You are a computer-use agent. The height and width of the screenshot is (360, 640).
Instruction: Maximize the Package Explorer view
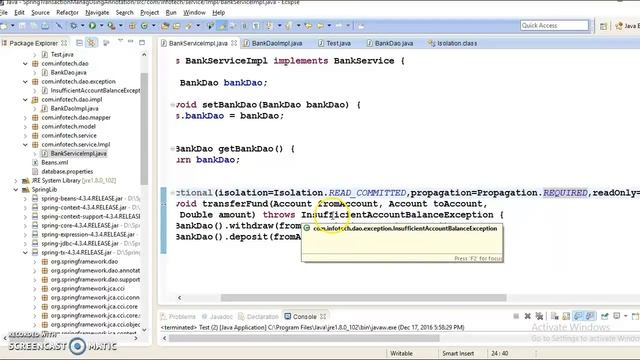point(142,42)
